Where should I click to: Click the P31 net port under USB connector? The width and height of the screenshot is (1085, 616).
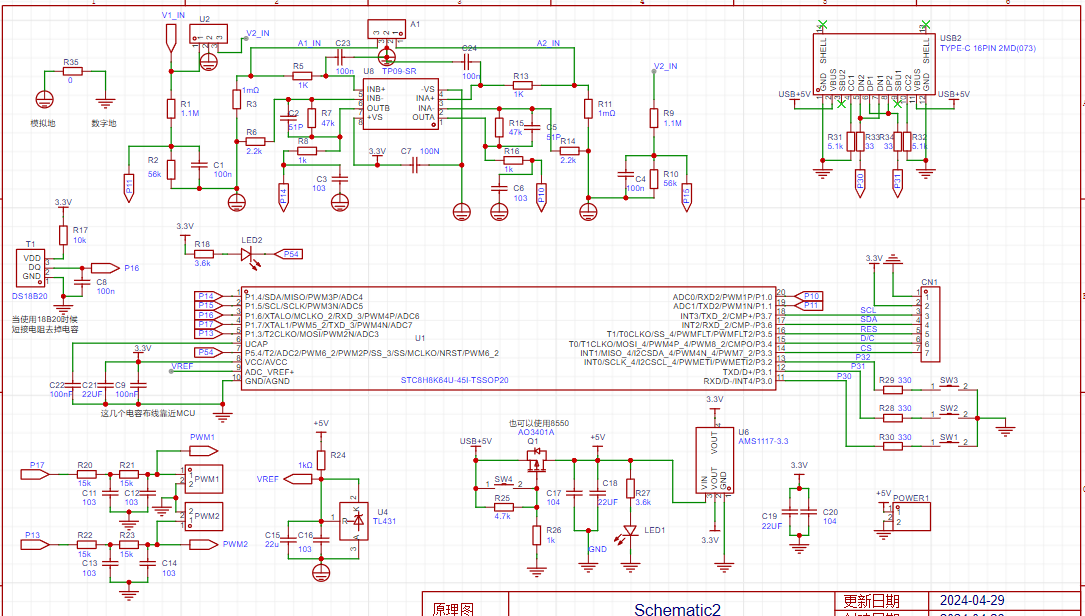click(897, 183)
